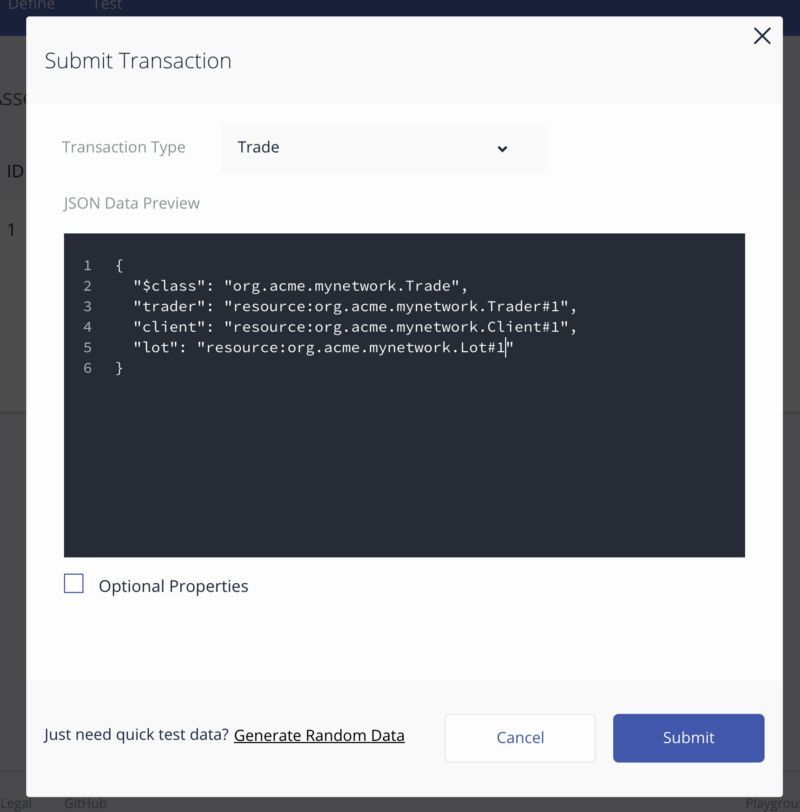Select the Trade value in type field
Screen dimensions: 800x812
pyautogui.click(x=258, y=147)
